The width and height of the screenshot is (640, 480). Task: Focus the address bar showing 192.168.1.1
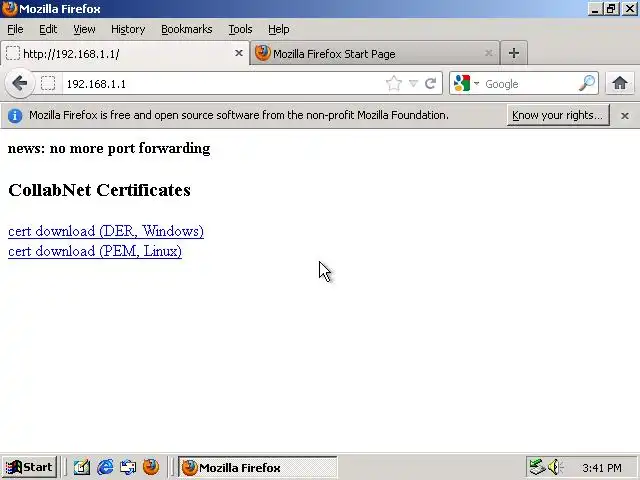[x=224, y=84]
